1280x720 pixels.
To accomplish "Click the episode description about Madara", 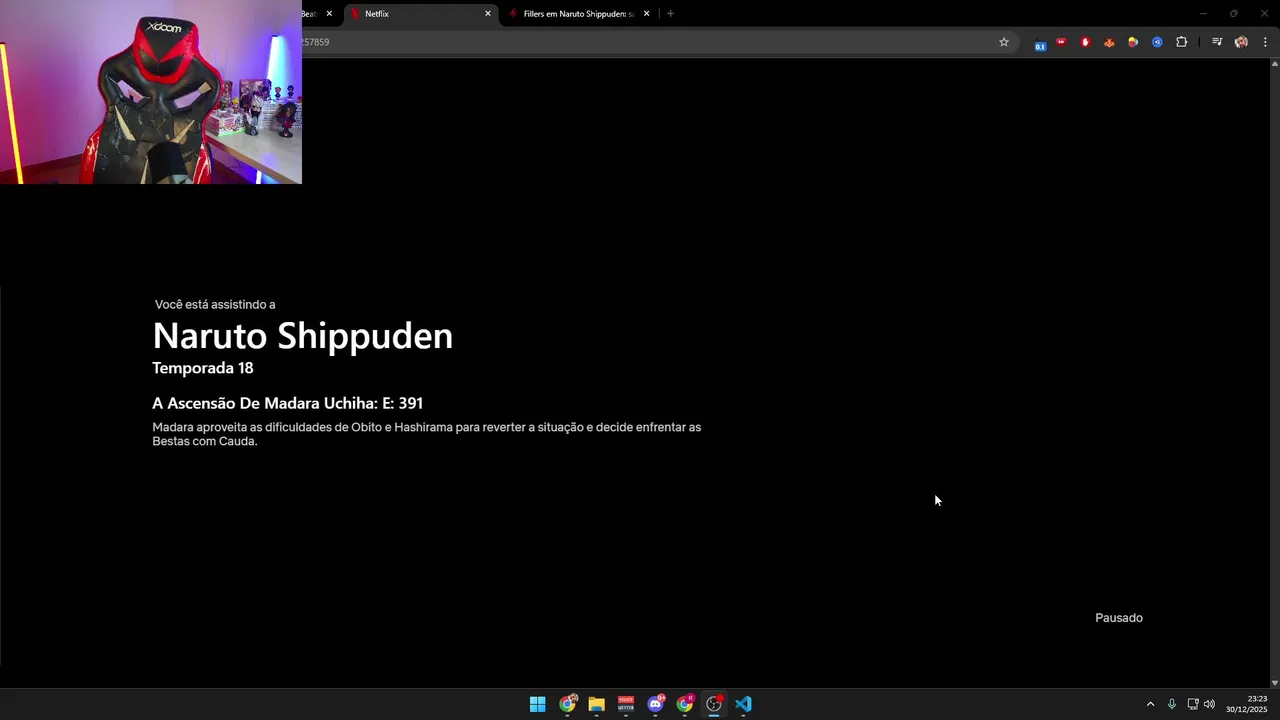I will point(427,434).
